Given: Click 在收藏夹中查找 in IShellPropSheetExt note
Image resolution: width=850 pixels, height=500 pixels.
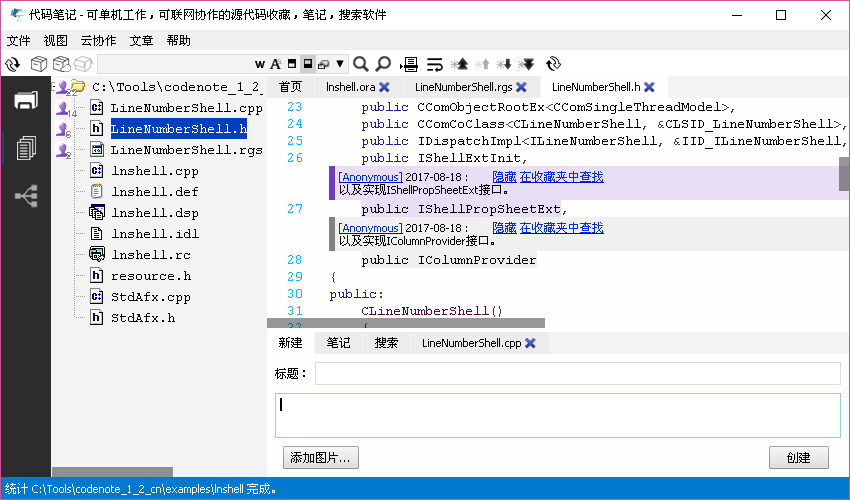Looking at the screenshot, I should pyautogui.click(x=562, y=177).
